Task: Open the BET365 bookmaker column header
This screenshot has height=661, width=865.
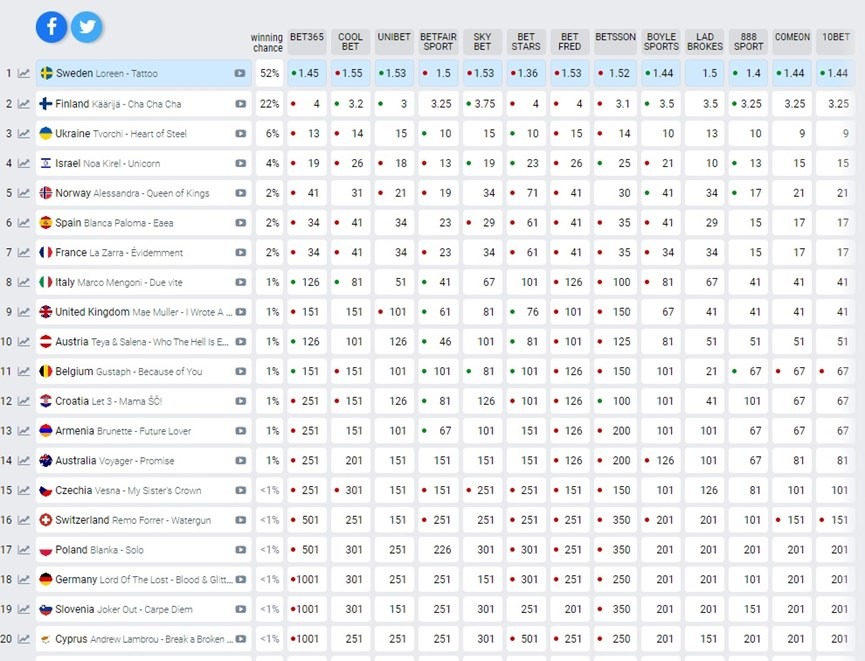Action: [x=307, y=41]
